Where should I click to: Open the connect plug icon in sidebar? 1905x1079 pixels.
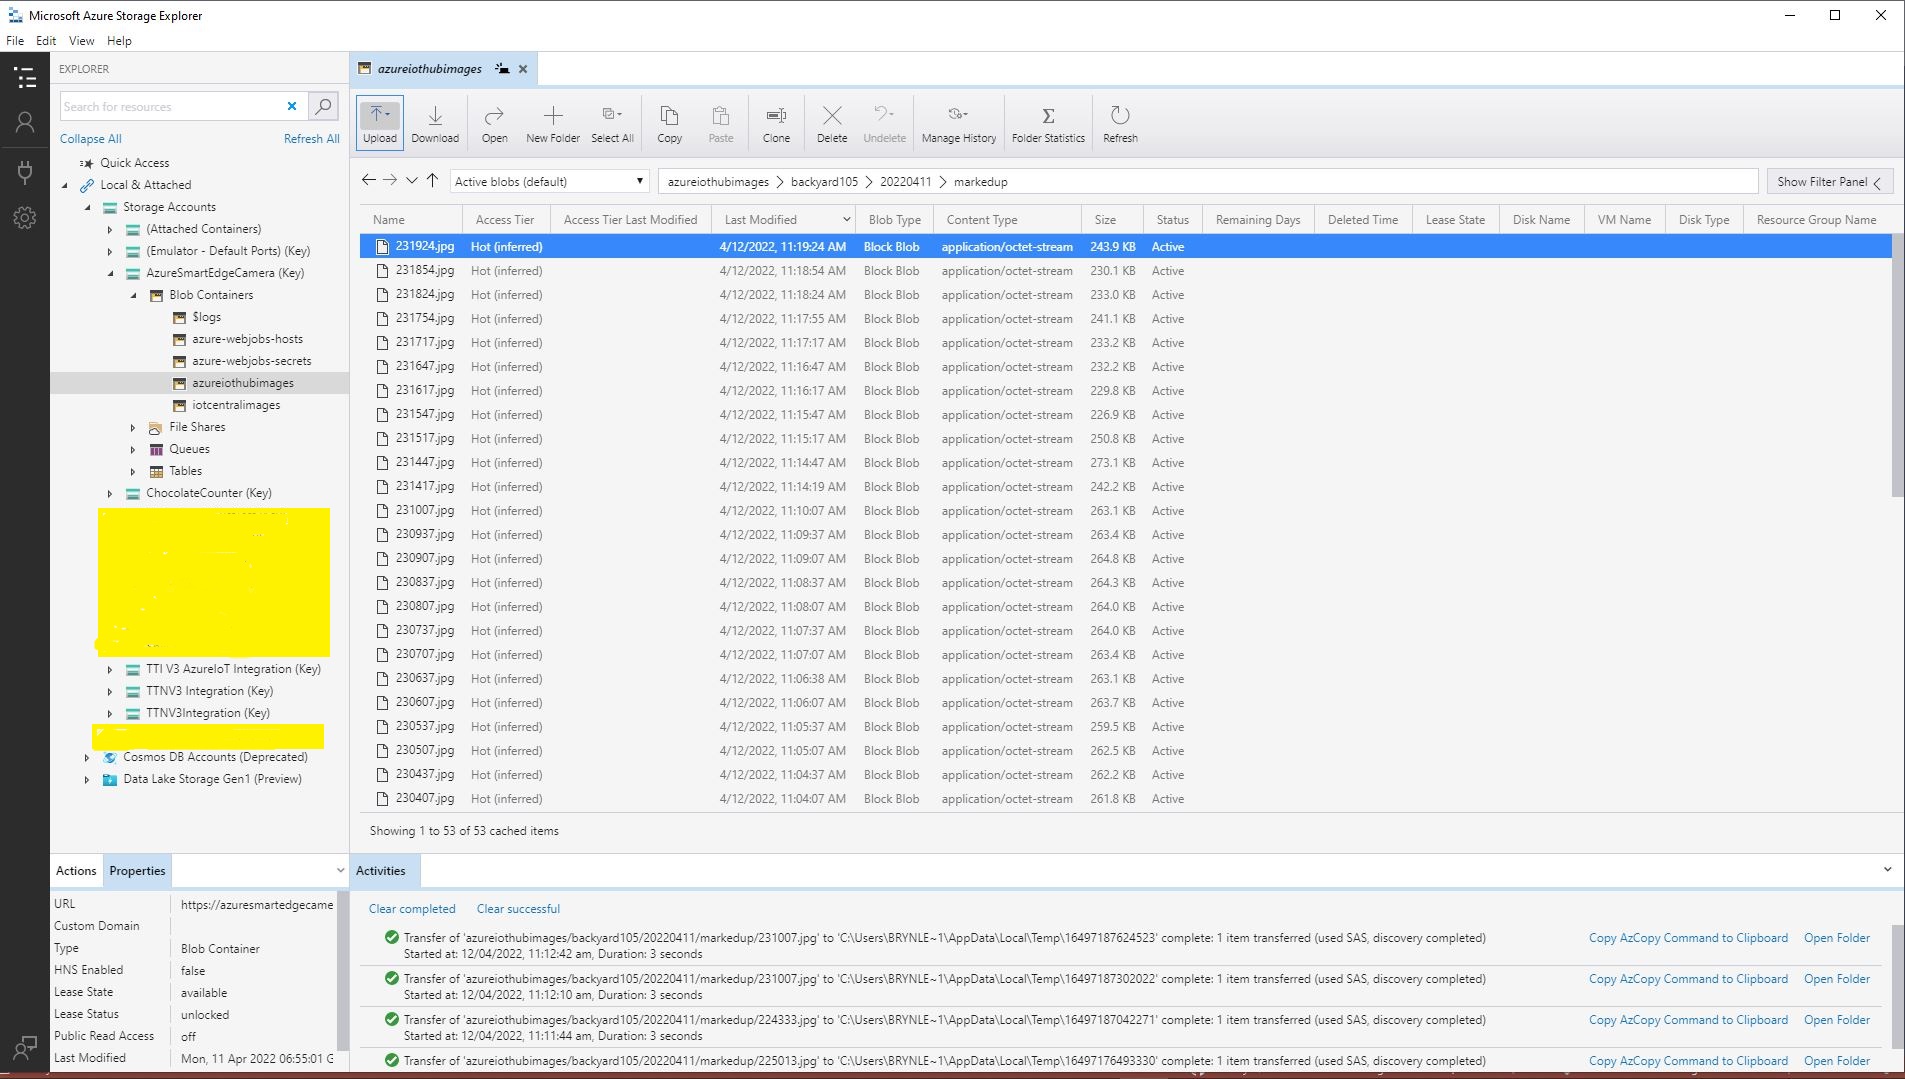(x=25, y=172)
